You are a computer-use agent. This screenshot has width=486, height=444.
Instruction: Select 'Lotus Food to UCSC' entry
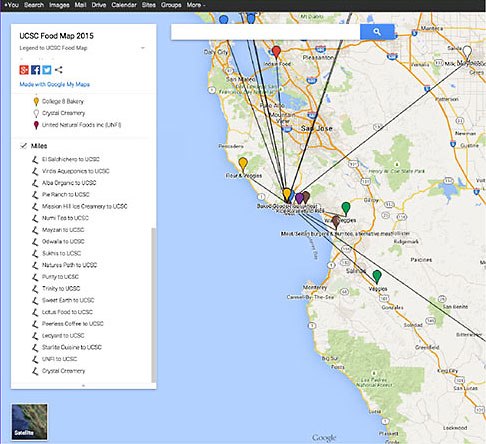tap(67, 312)
